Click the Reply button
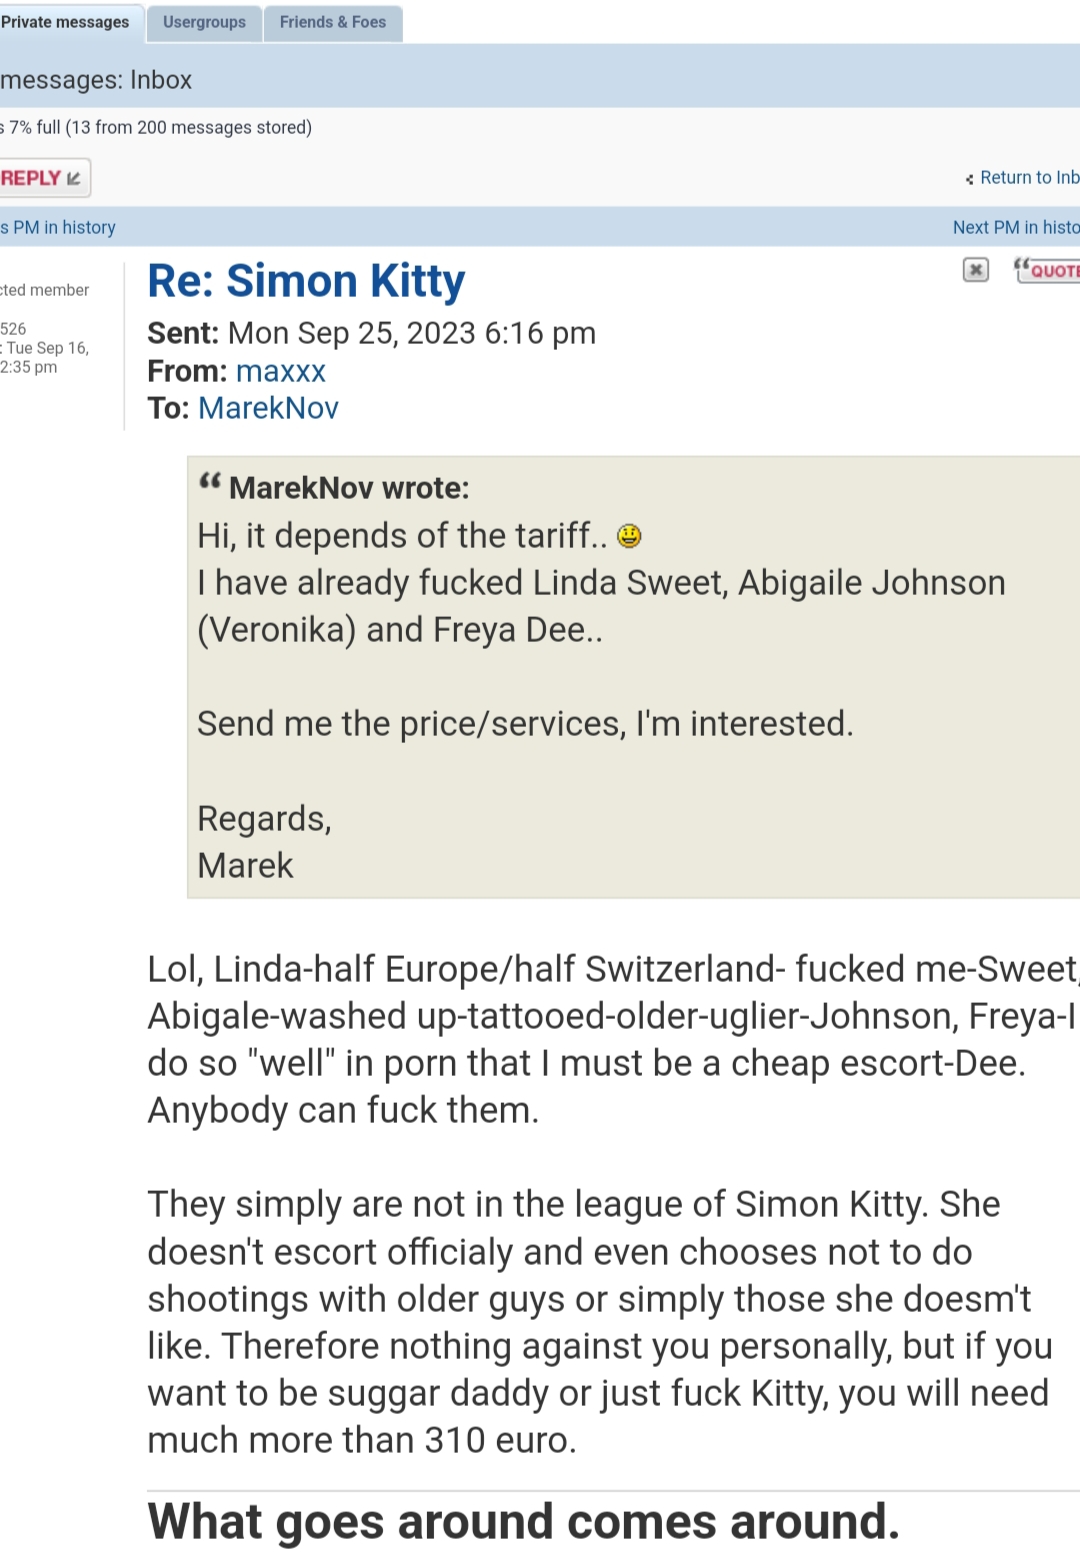This screenshot has width=1080, height=1559. (43, 178)
